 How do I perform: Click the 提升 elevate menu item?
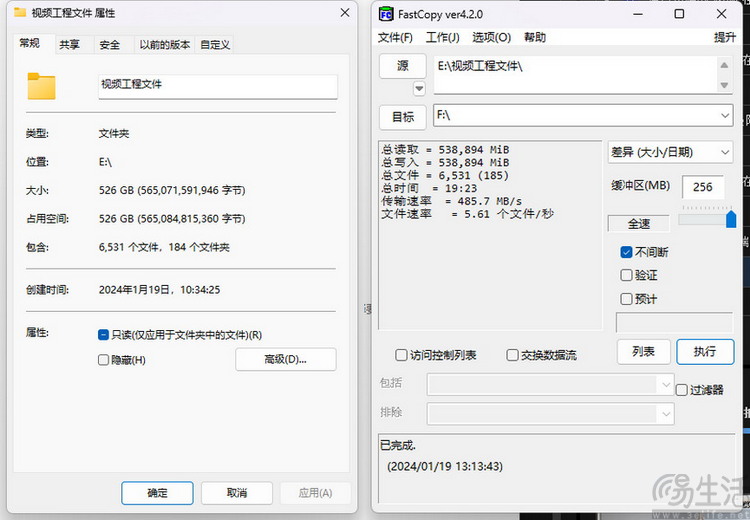(x=725, y=37)
